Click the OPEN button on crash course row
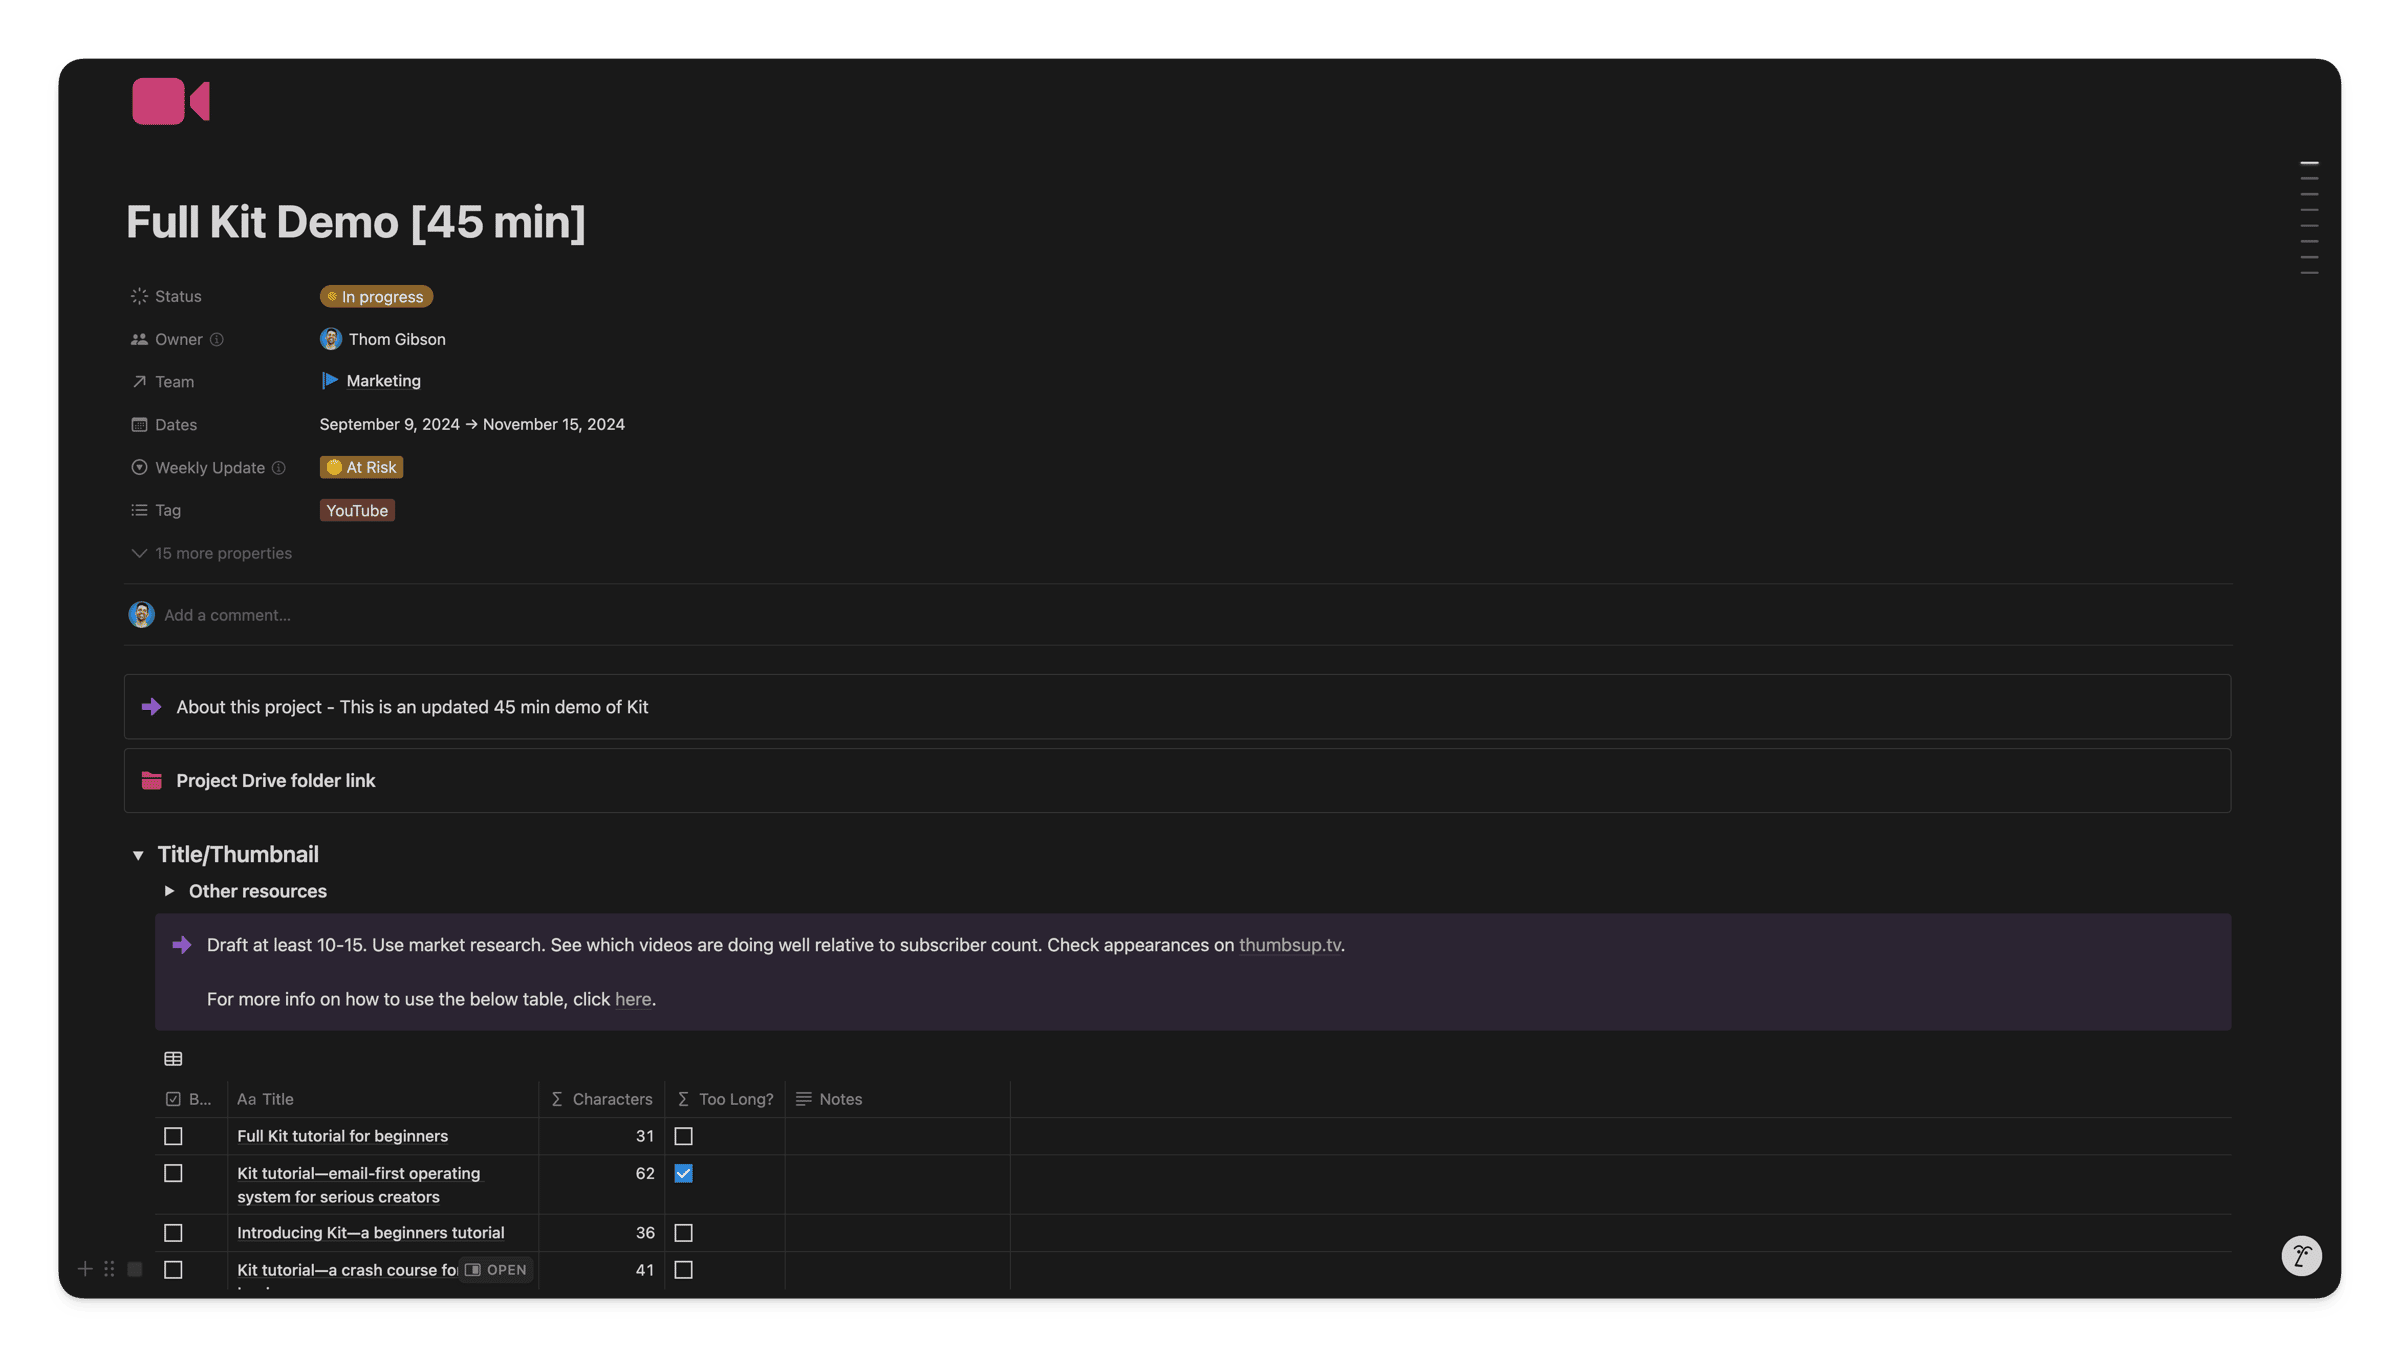This screenshot has width=2400, height=1357. point(496,1270)
